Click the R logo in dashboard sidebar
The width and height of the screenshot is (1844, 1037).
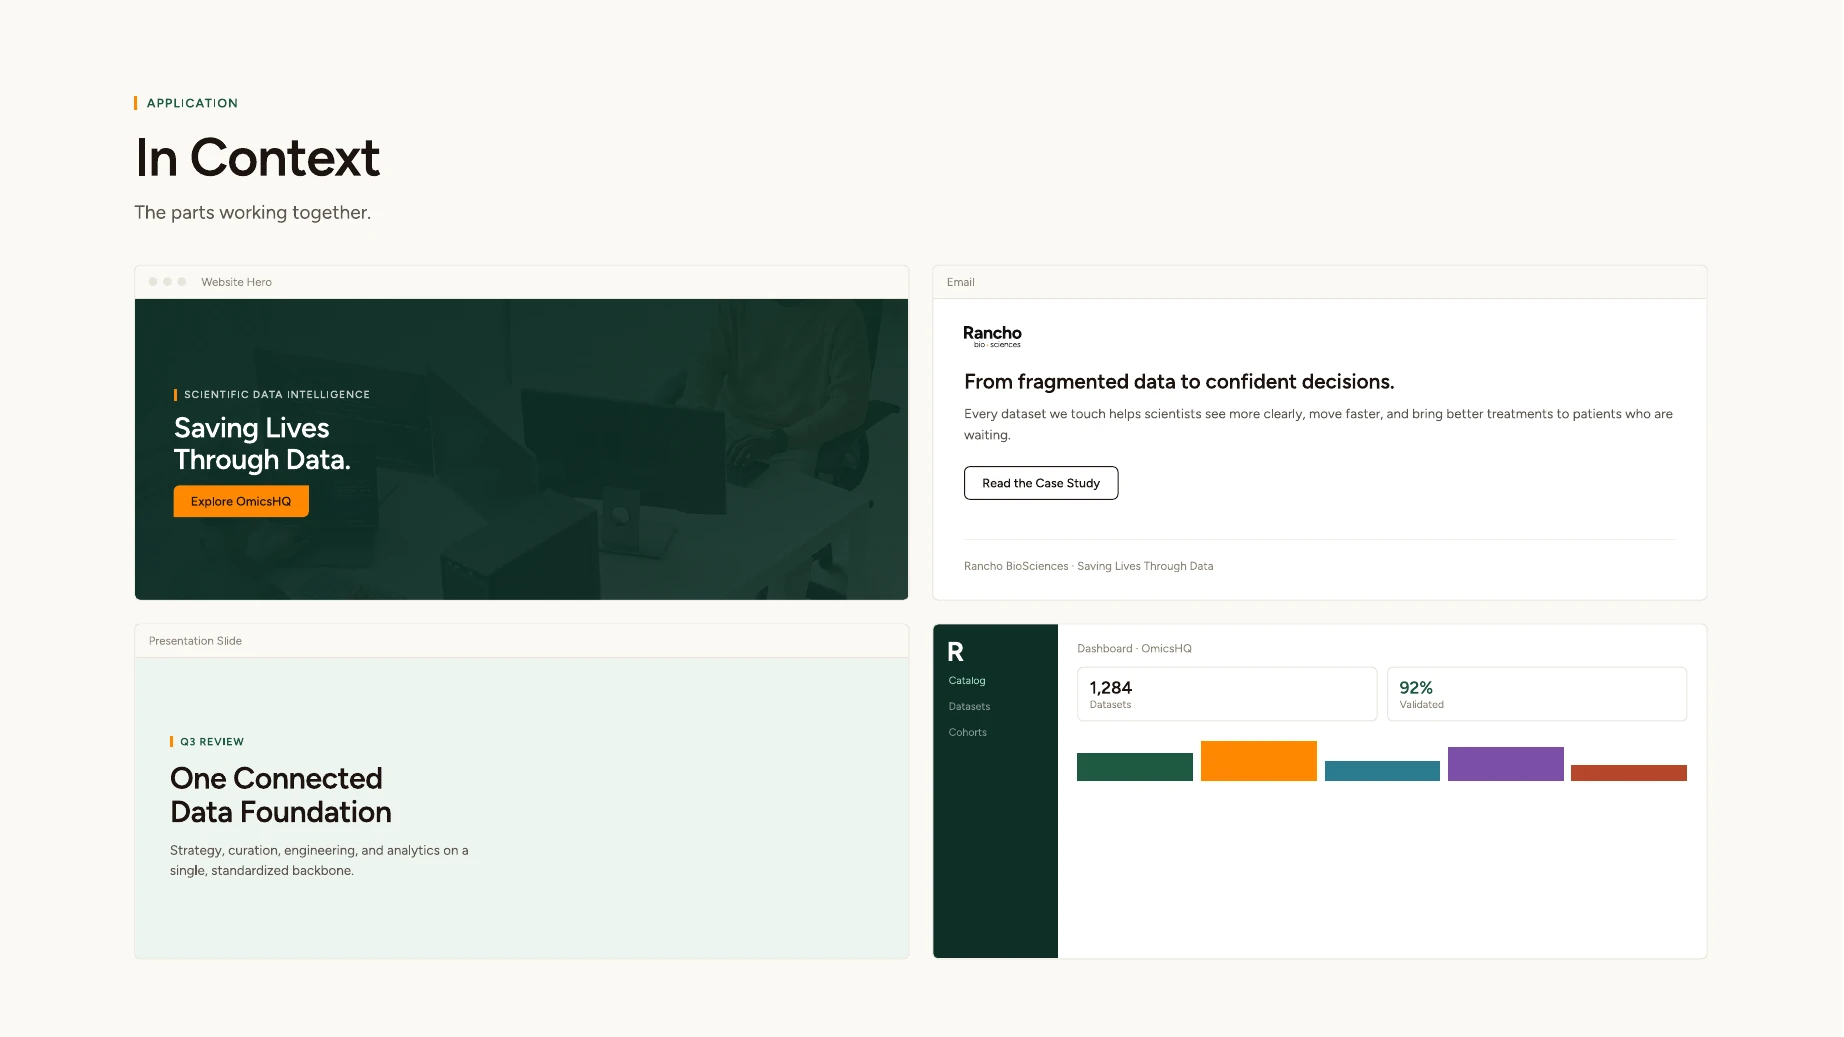pos(956,652)
